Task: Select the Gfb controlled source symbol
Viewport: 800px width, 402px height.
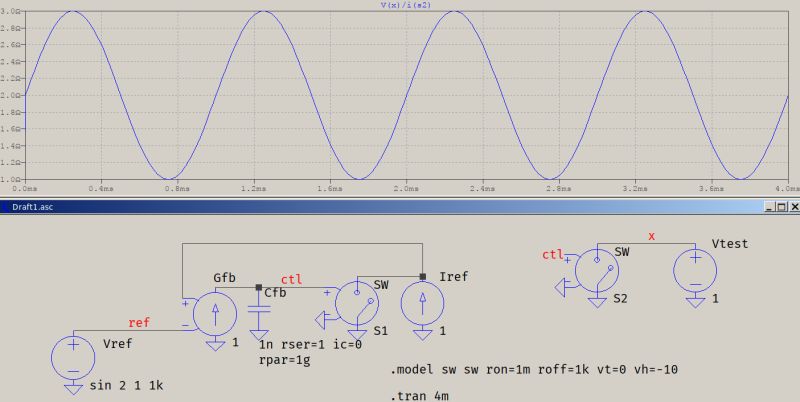Action: pos(215,314)
